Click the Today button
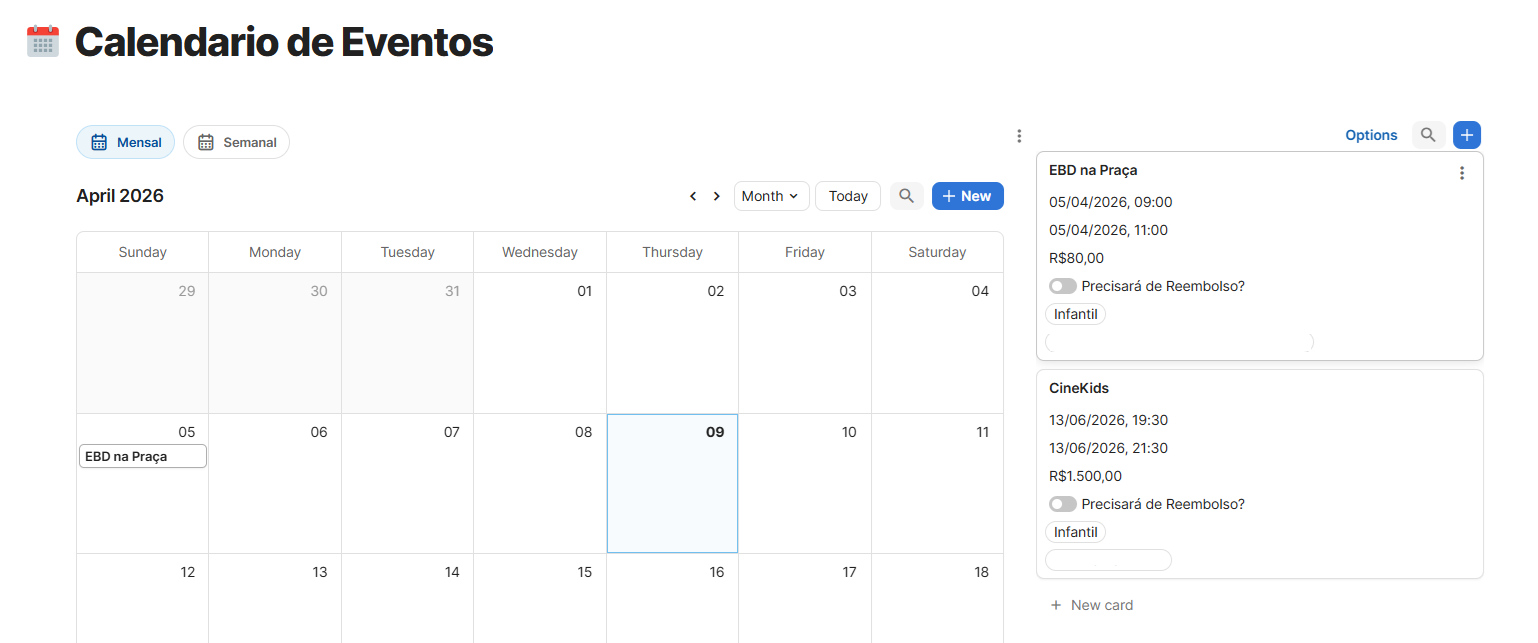 847,196
